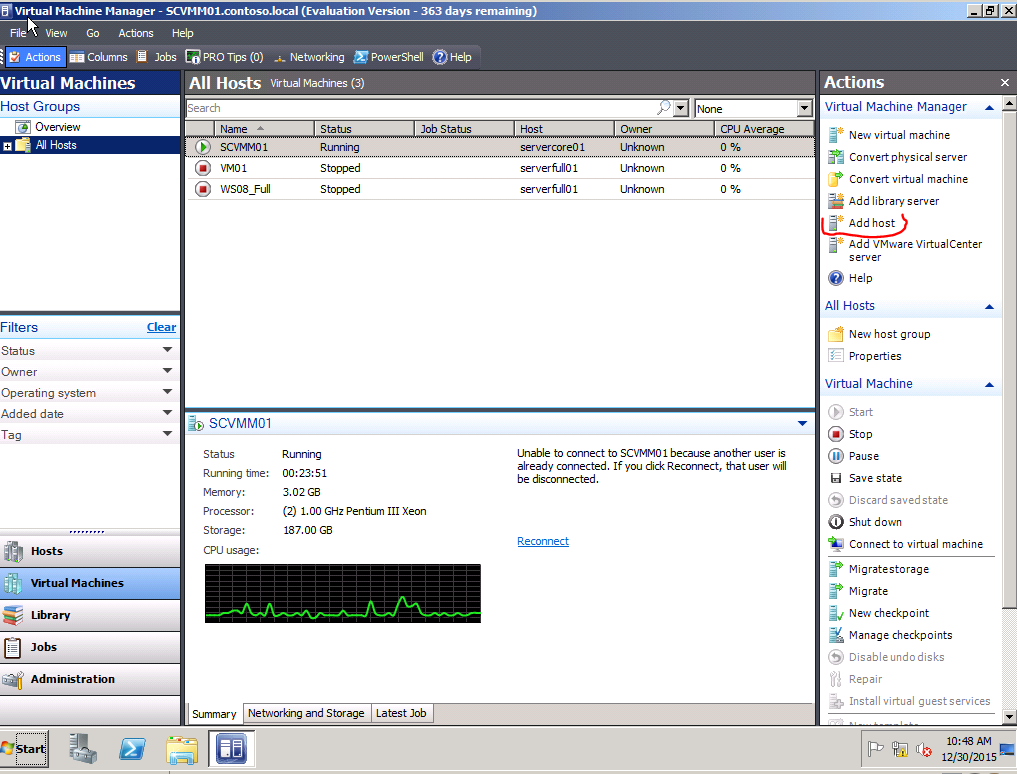Open Administration navigation view
This screenshot has height=774, width=1017.
(x=90, y=679)
